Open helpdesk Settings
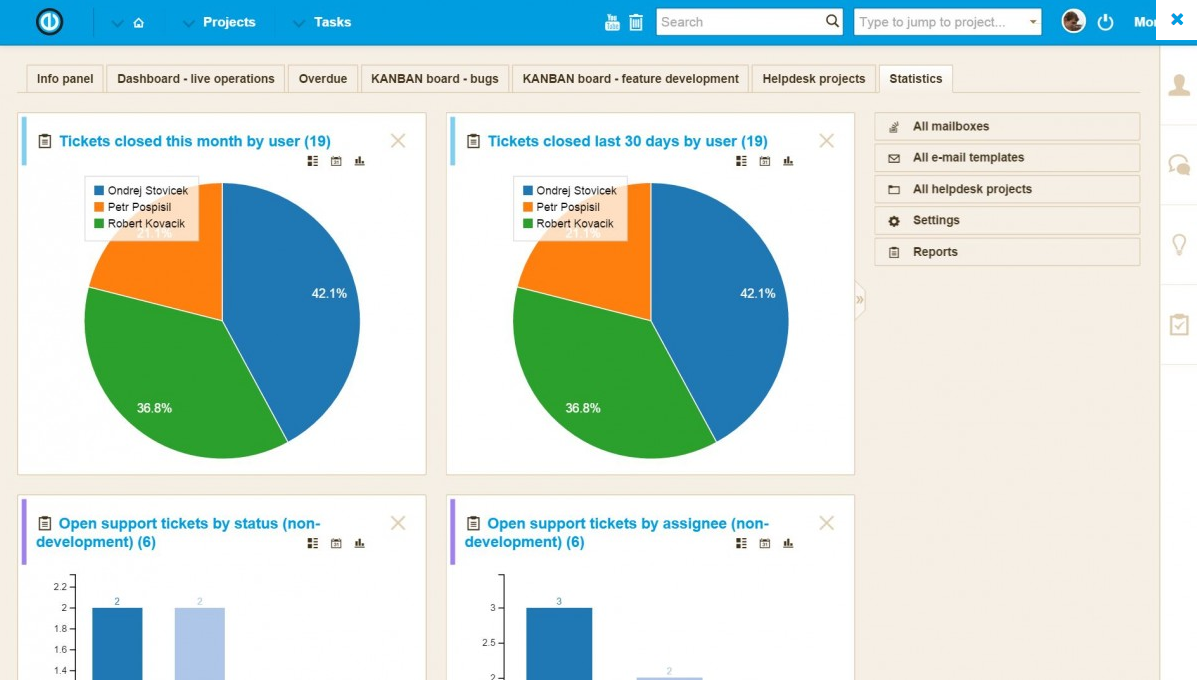This screenshot has height=680, width=1197. point(1007,221)
